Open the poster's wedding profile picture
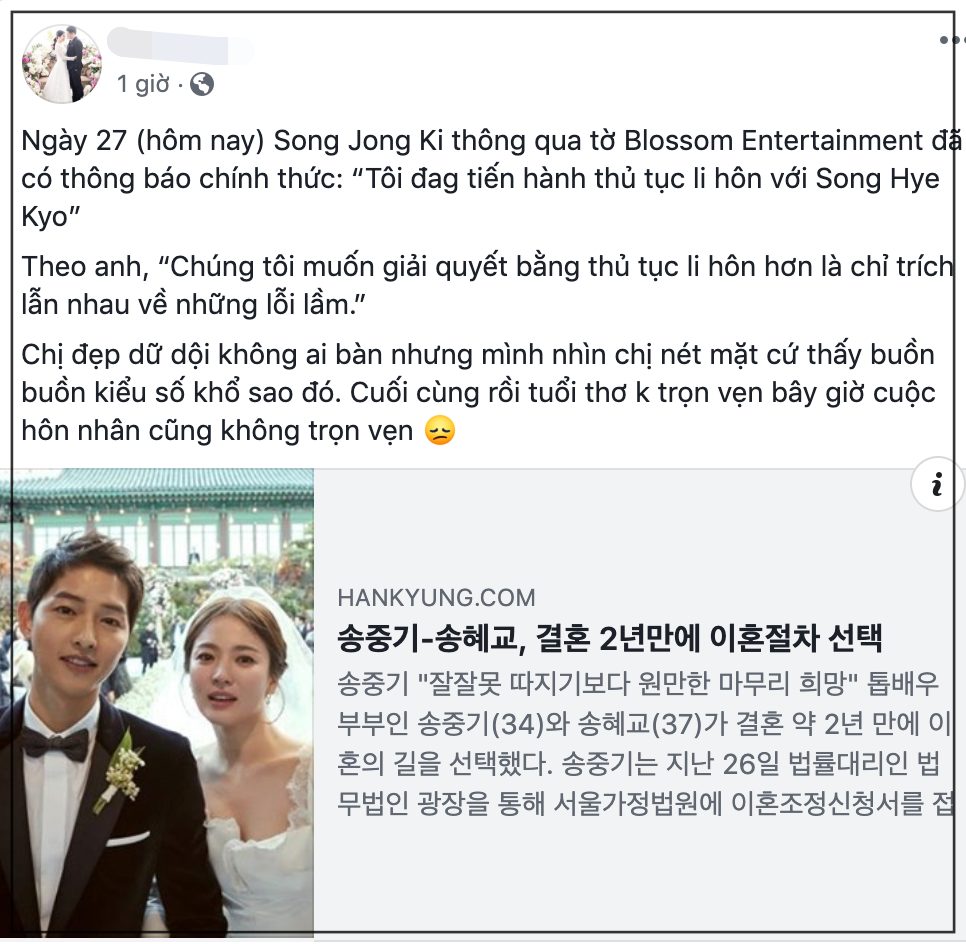The height and width of the screenshot is (944, 966). click(x=62, y=64)
